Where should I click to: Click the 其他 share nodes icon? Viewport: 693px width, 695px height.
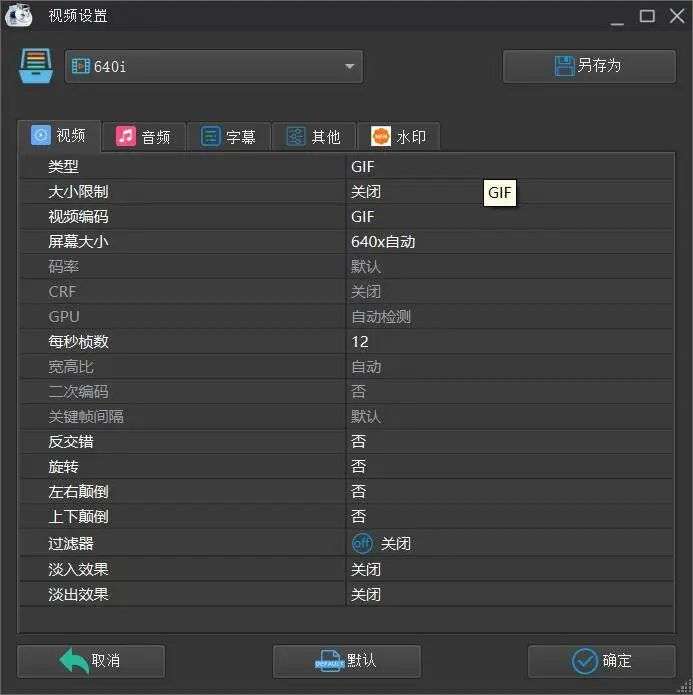(295, 136)
